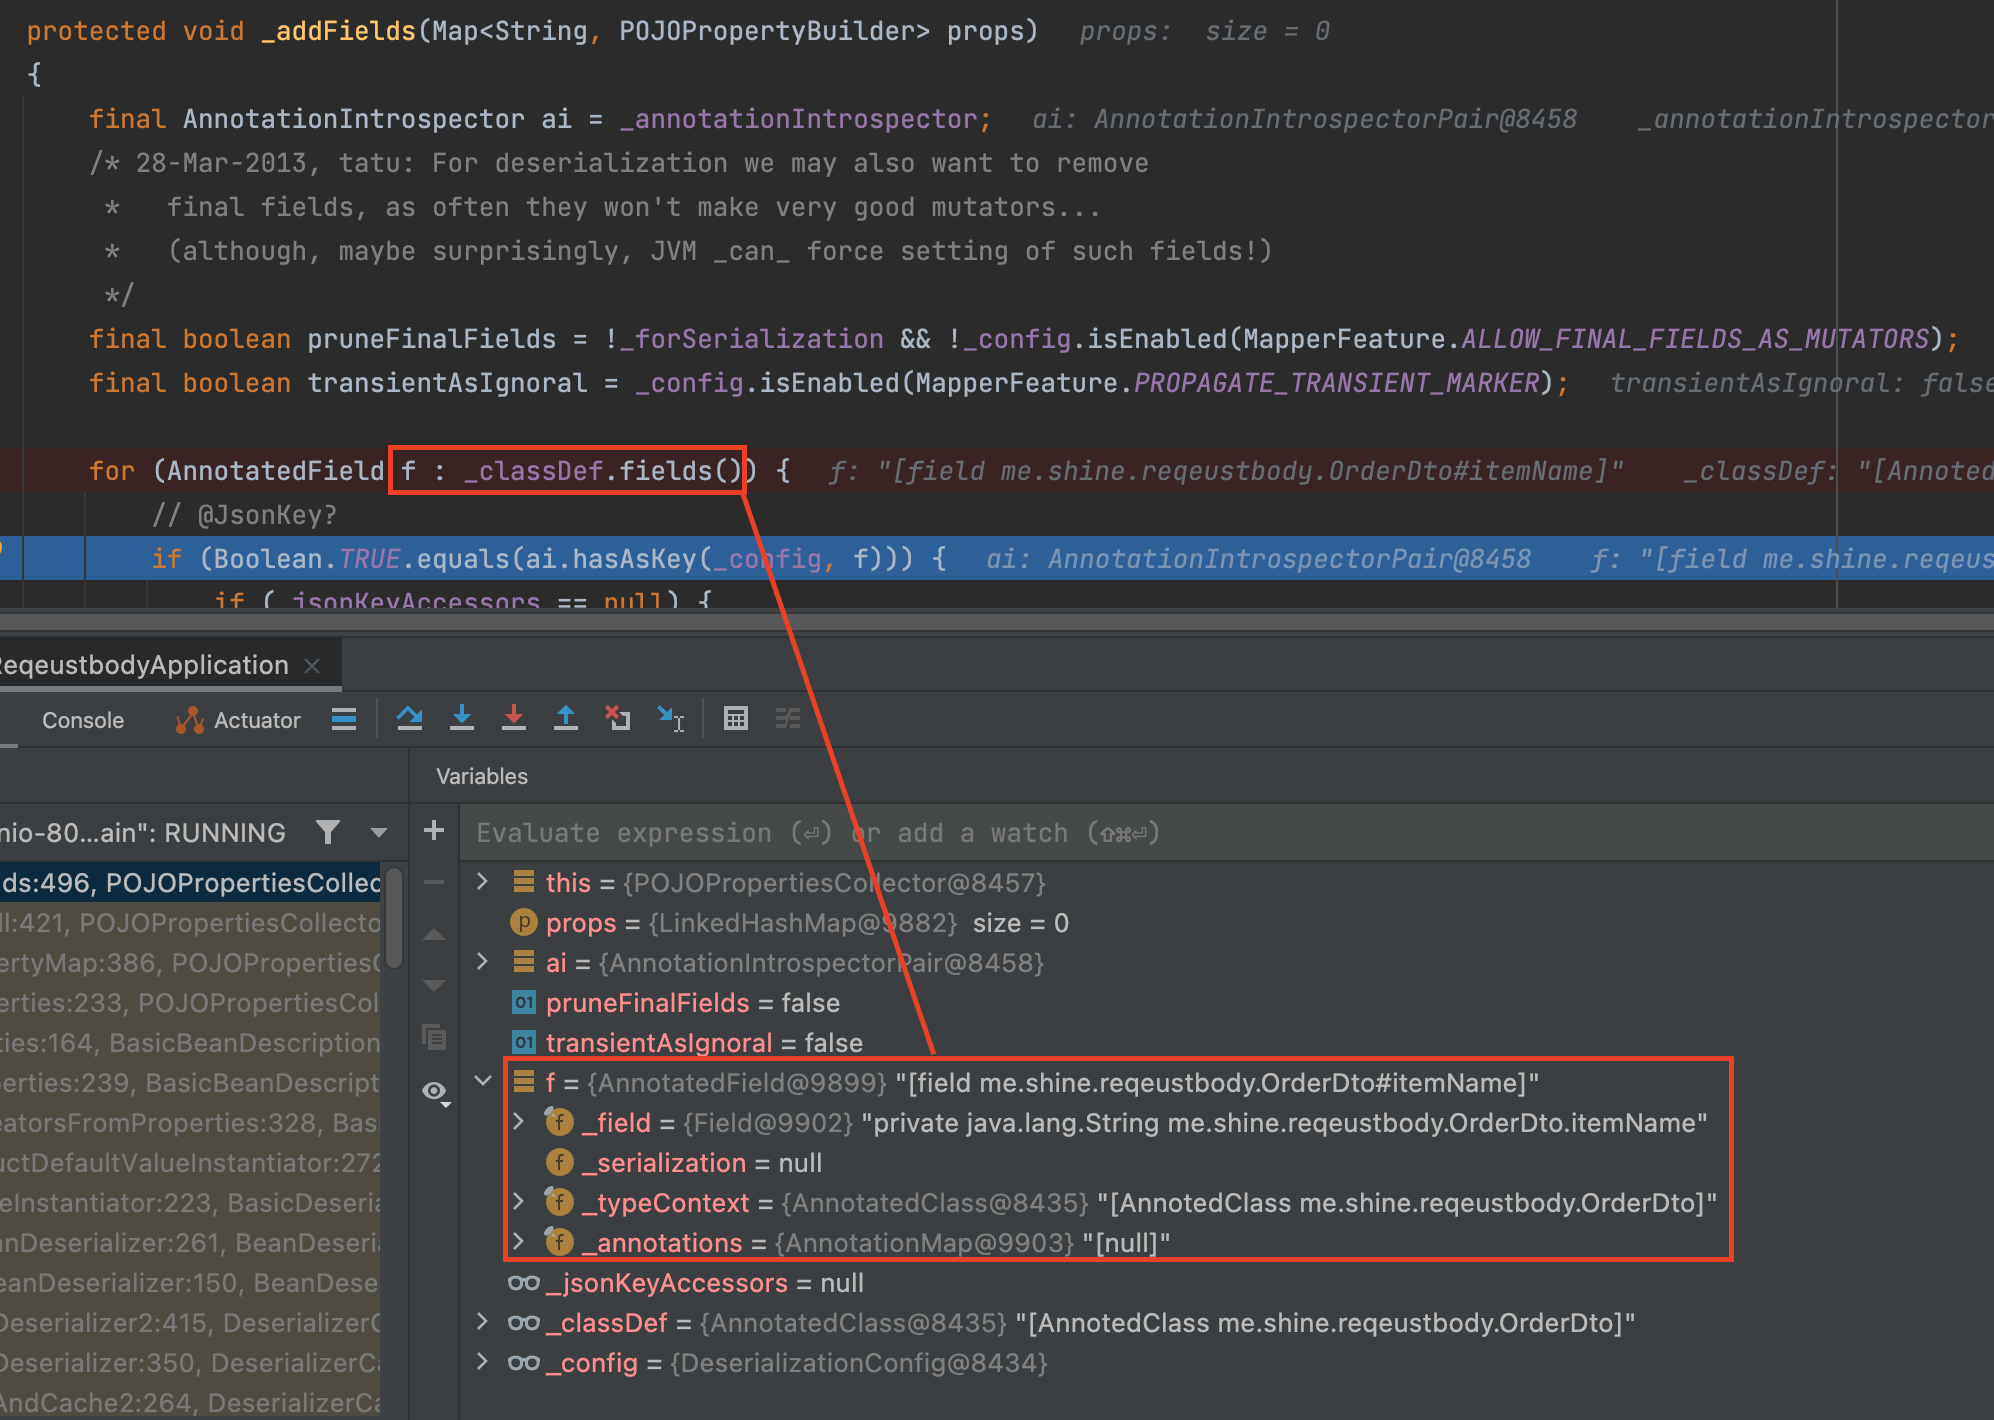Expand the _classDef variable node

[x=483, y=1322]
